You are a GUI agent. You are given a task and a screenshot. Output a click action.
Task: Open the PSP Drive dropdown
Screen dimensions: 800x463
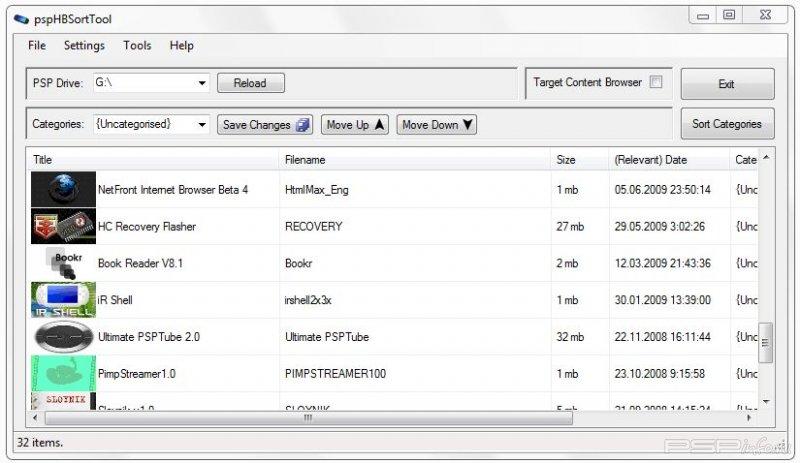[x=201, y=83]
